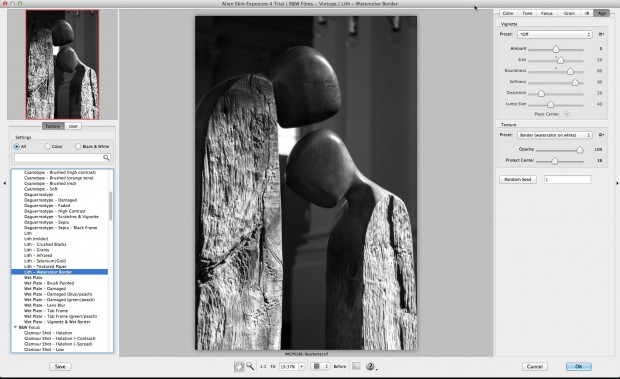Click the Texture Opacity value 100
The image size is (620, 379).
coord(598,149)
